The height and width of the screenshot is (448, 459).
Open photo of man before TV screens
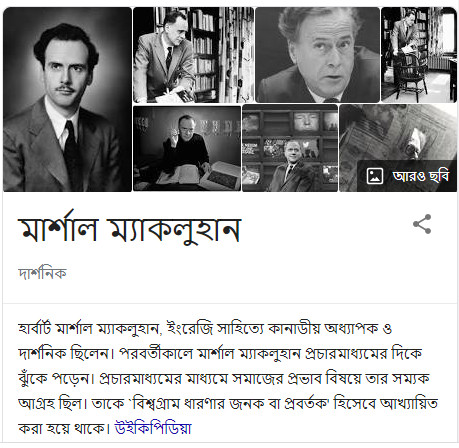point(290,149)
